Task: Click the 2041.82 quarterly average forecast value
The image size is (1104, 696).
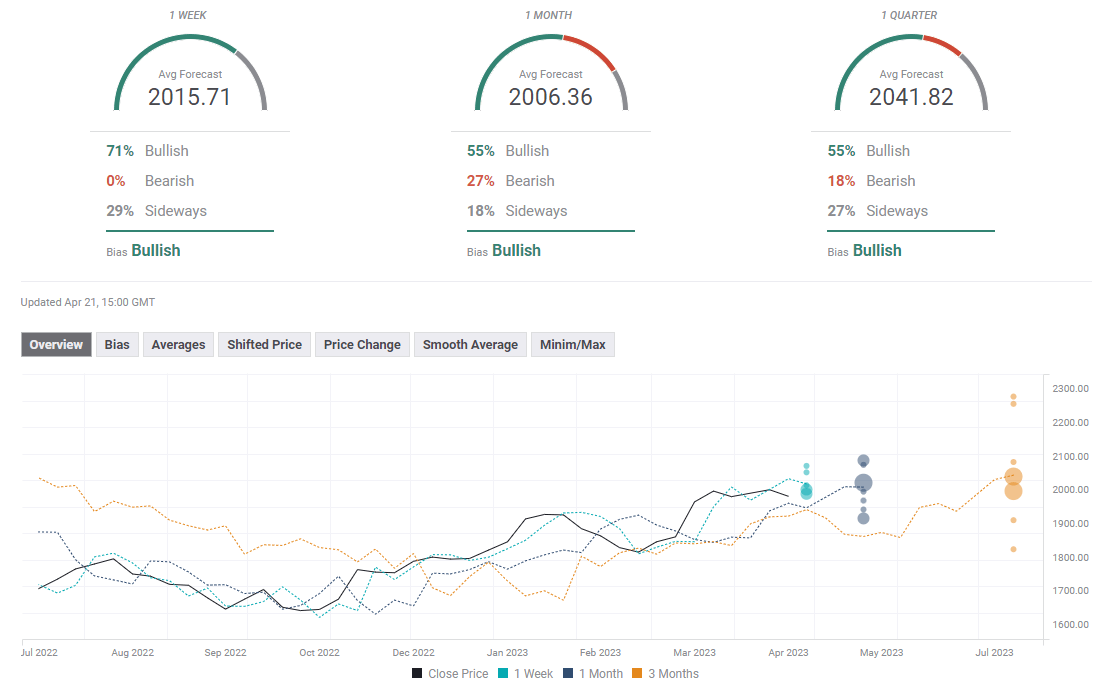Action: click(x=911, y=97)
